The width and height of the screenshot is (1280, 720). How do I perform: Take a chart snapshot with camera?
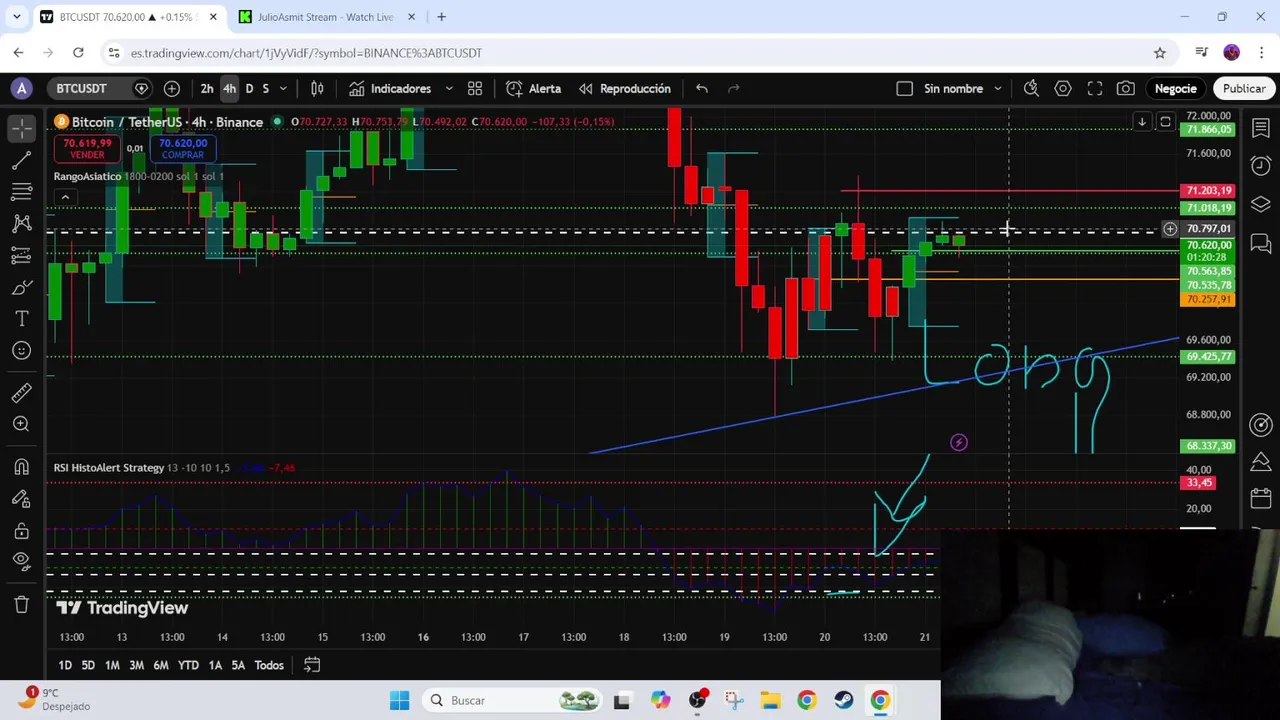click(1126, 88)
